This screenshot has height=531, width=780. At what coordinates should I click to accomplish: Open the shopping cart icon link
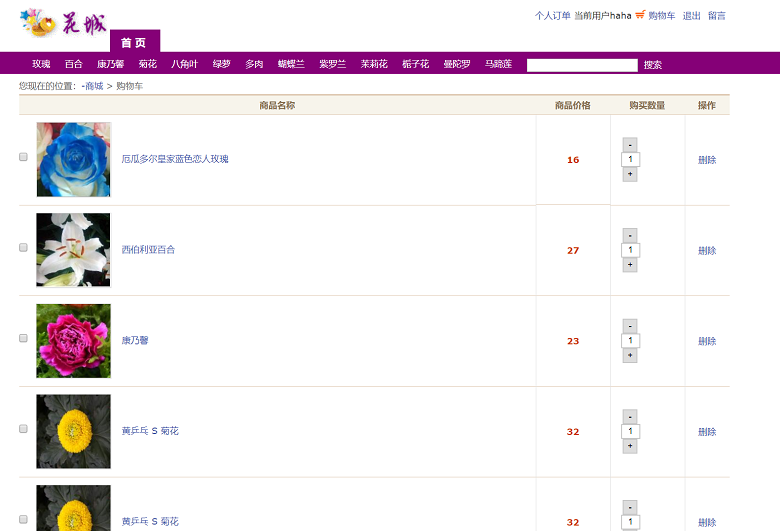(640, 14)
